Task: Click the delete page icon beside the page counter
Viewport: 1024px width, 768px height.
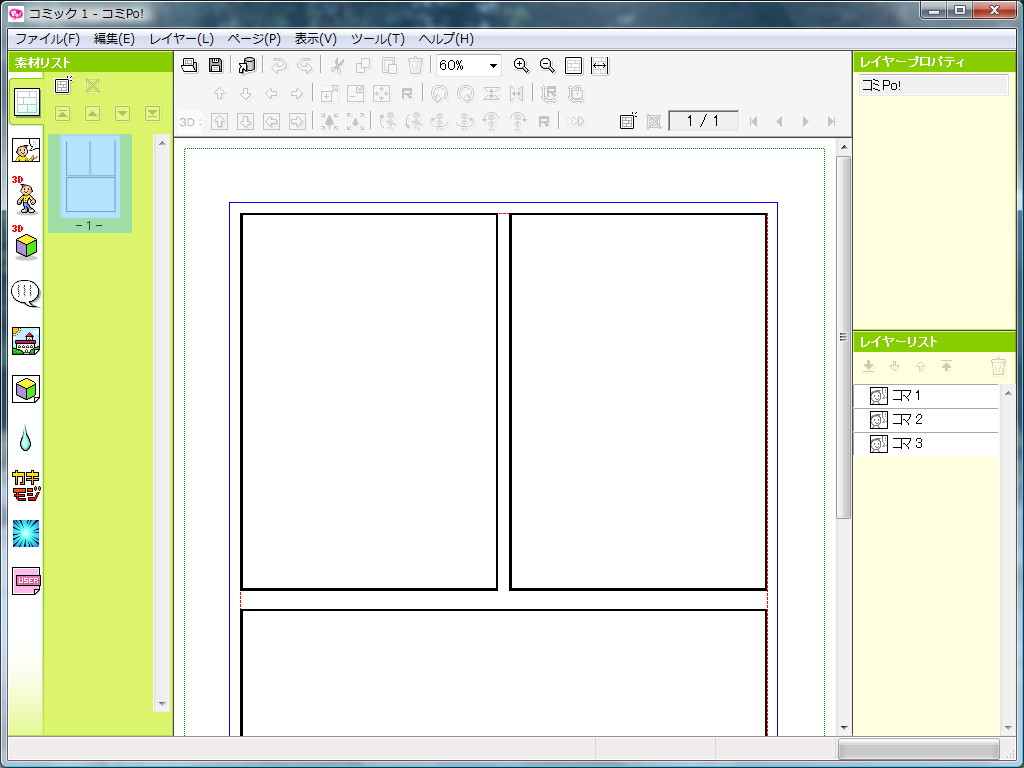Action: pyautogui.click(x=654, y=121)
